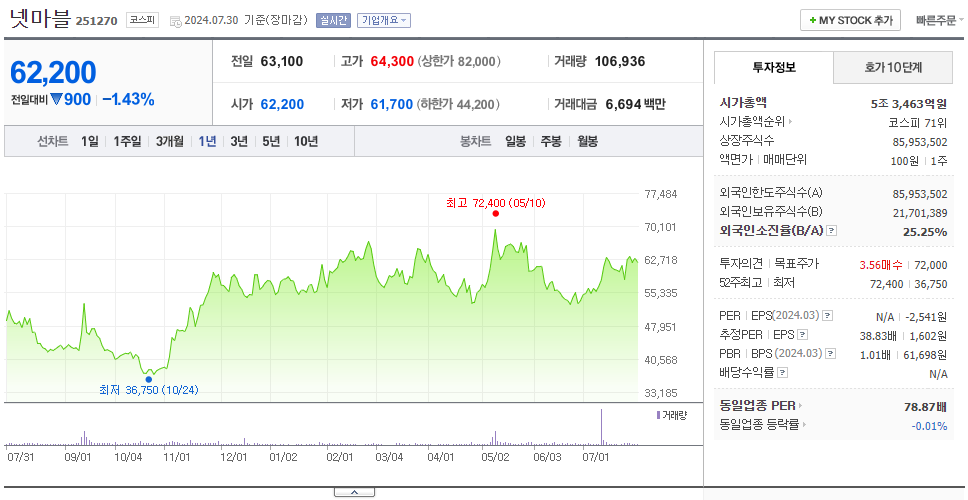Select the 1주일 line chart period
This screenshot has width=968, height=500.
point(127,141)
